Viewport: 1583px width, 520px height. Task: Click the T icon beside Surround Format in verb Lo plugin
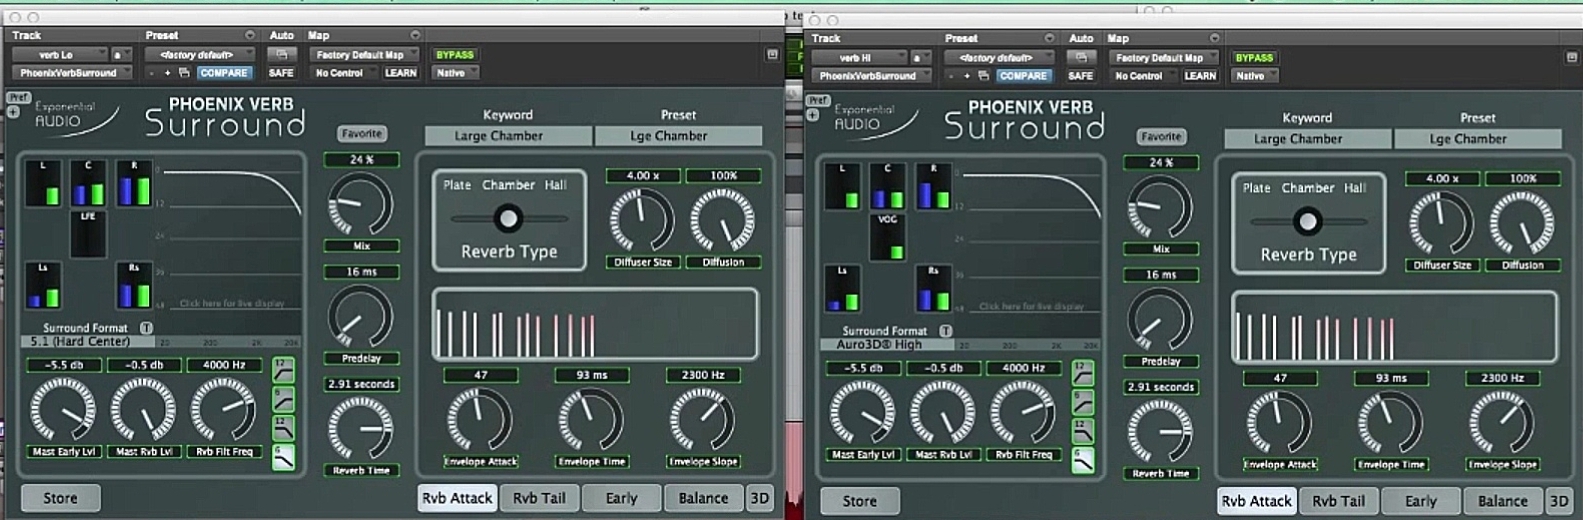point(146,328)
